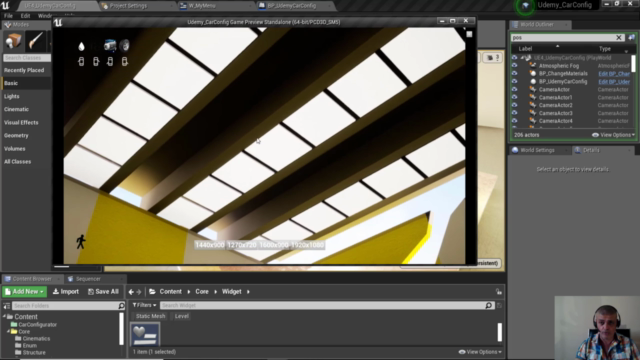Screen dimensions: 640x360
Task: Click the magnifier icon in Search Folders
Action: tap(121, 306)
